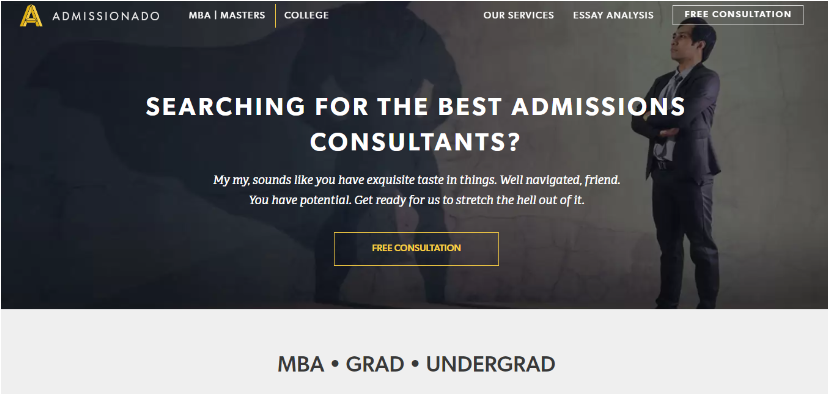Click the ADMISSIONADO wordmark text
The width and height of the screenshot is (832, 394).
pos(106,16)
